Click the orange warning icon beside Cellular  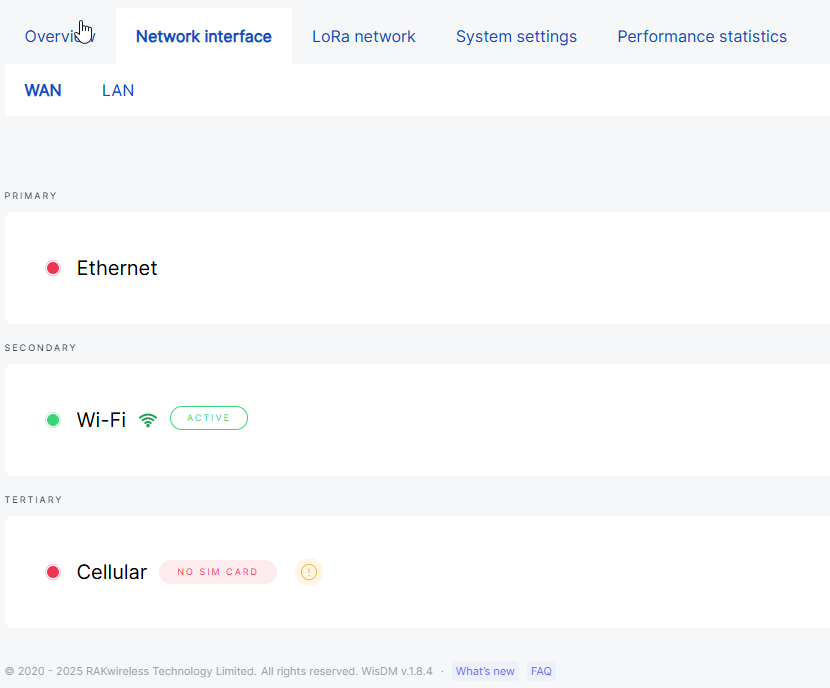[x=309, y=572]
